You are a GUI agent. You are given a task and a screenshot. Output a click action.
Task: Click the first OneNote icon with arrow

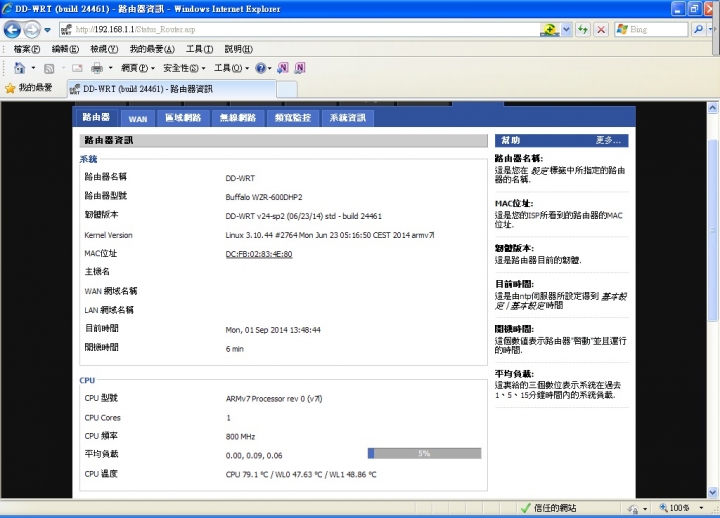tap(282, 68)
